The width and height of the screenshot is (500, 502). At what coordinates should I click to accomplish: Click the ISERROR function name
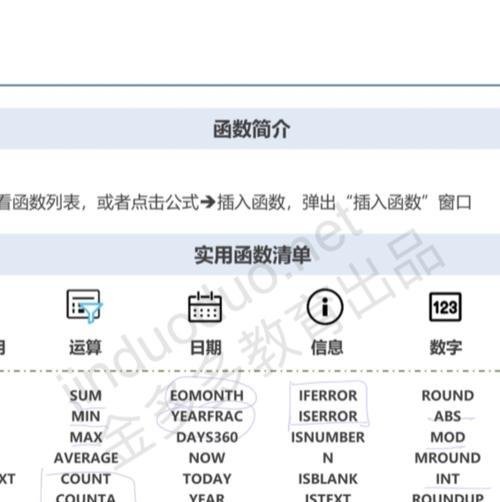coord(328,417)
